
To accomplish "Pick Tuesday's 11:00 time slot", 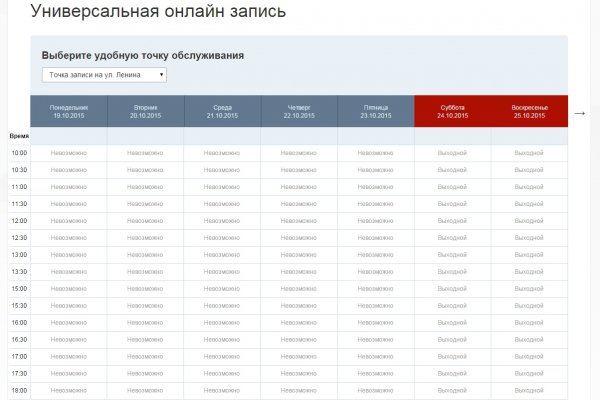I will [x=145, y=187].
